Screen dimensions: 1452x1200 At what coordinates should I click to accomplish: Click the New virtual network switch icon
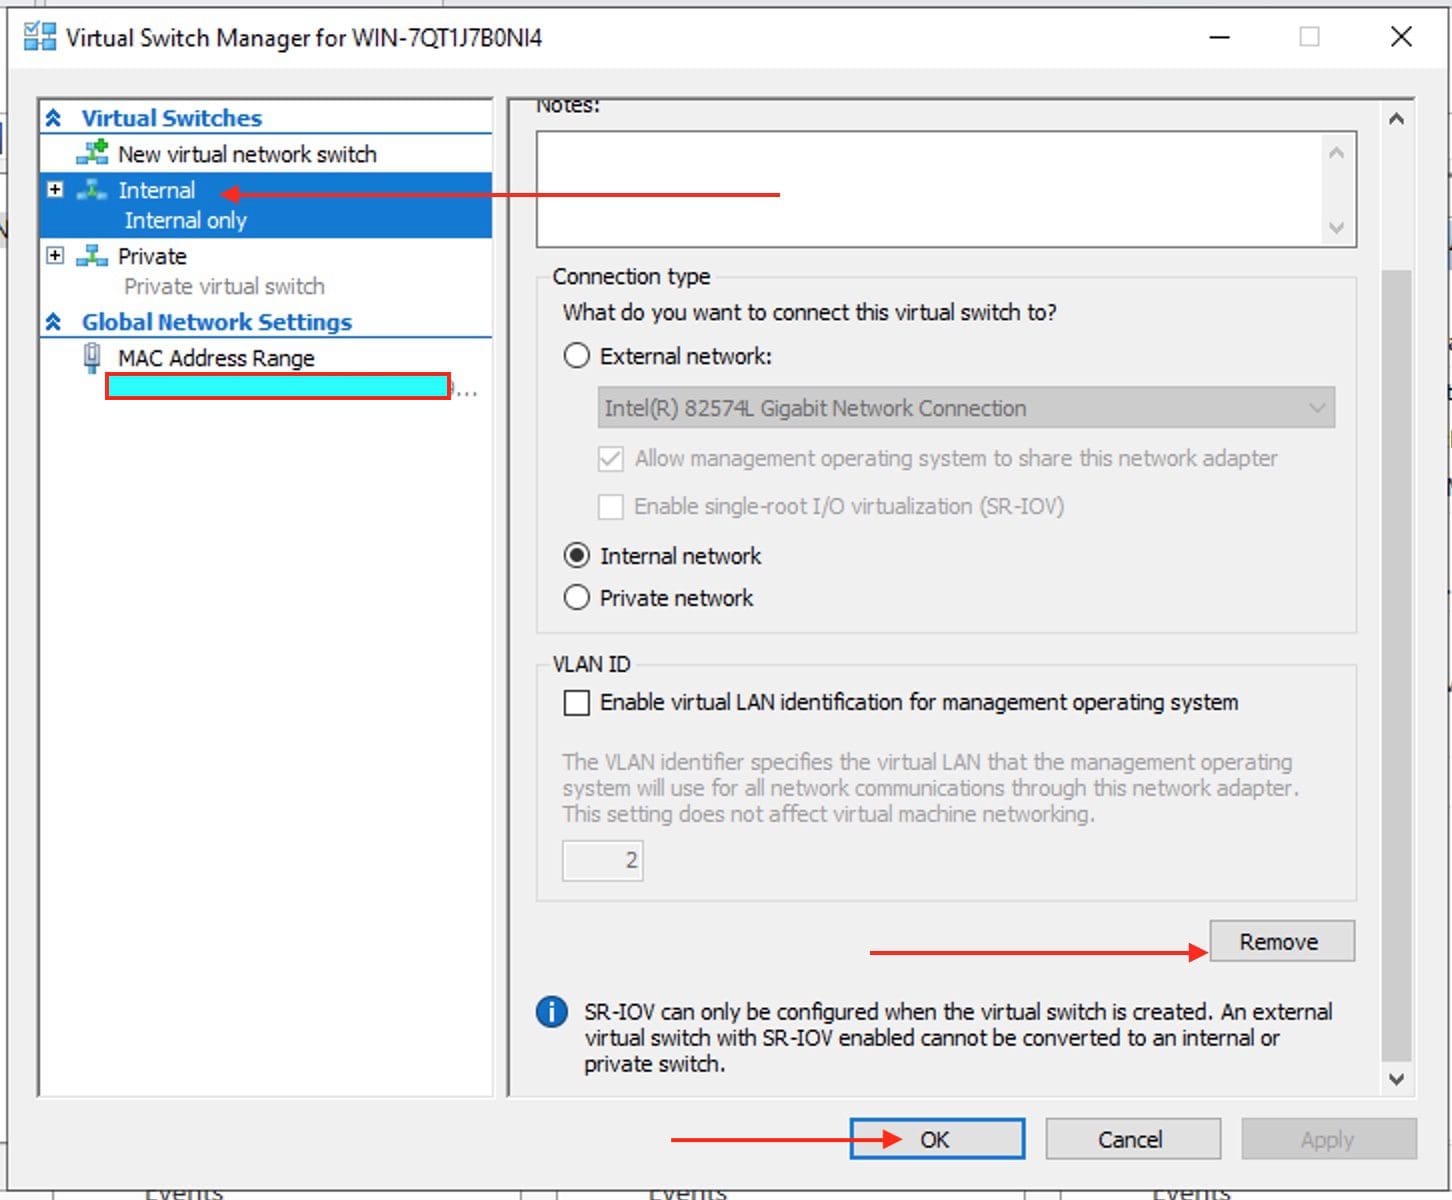click(93, 153)
